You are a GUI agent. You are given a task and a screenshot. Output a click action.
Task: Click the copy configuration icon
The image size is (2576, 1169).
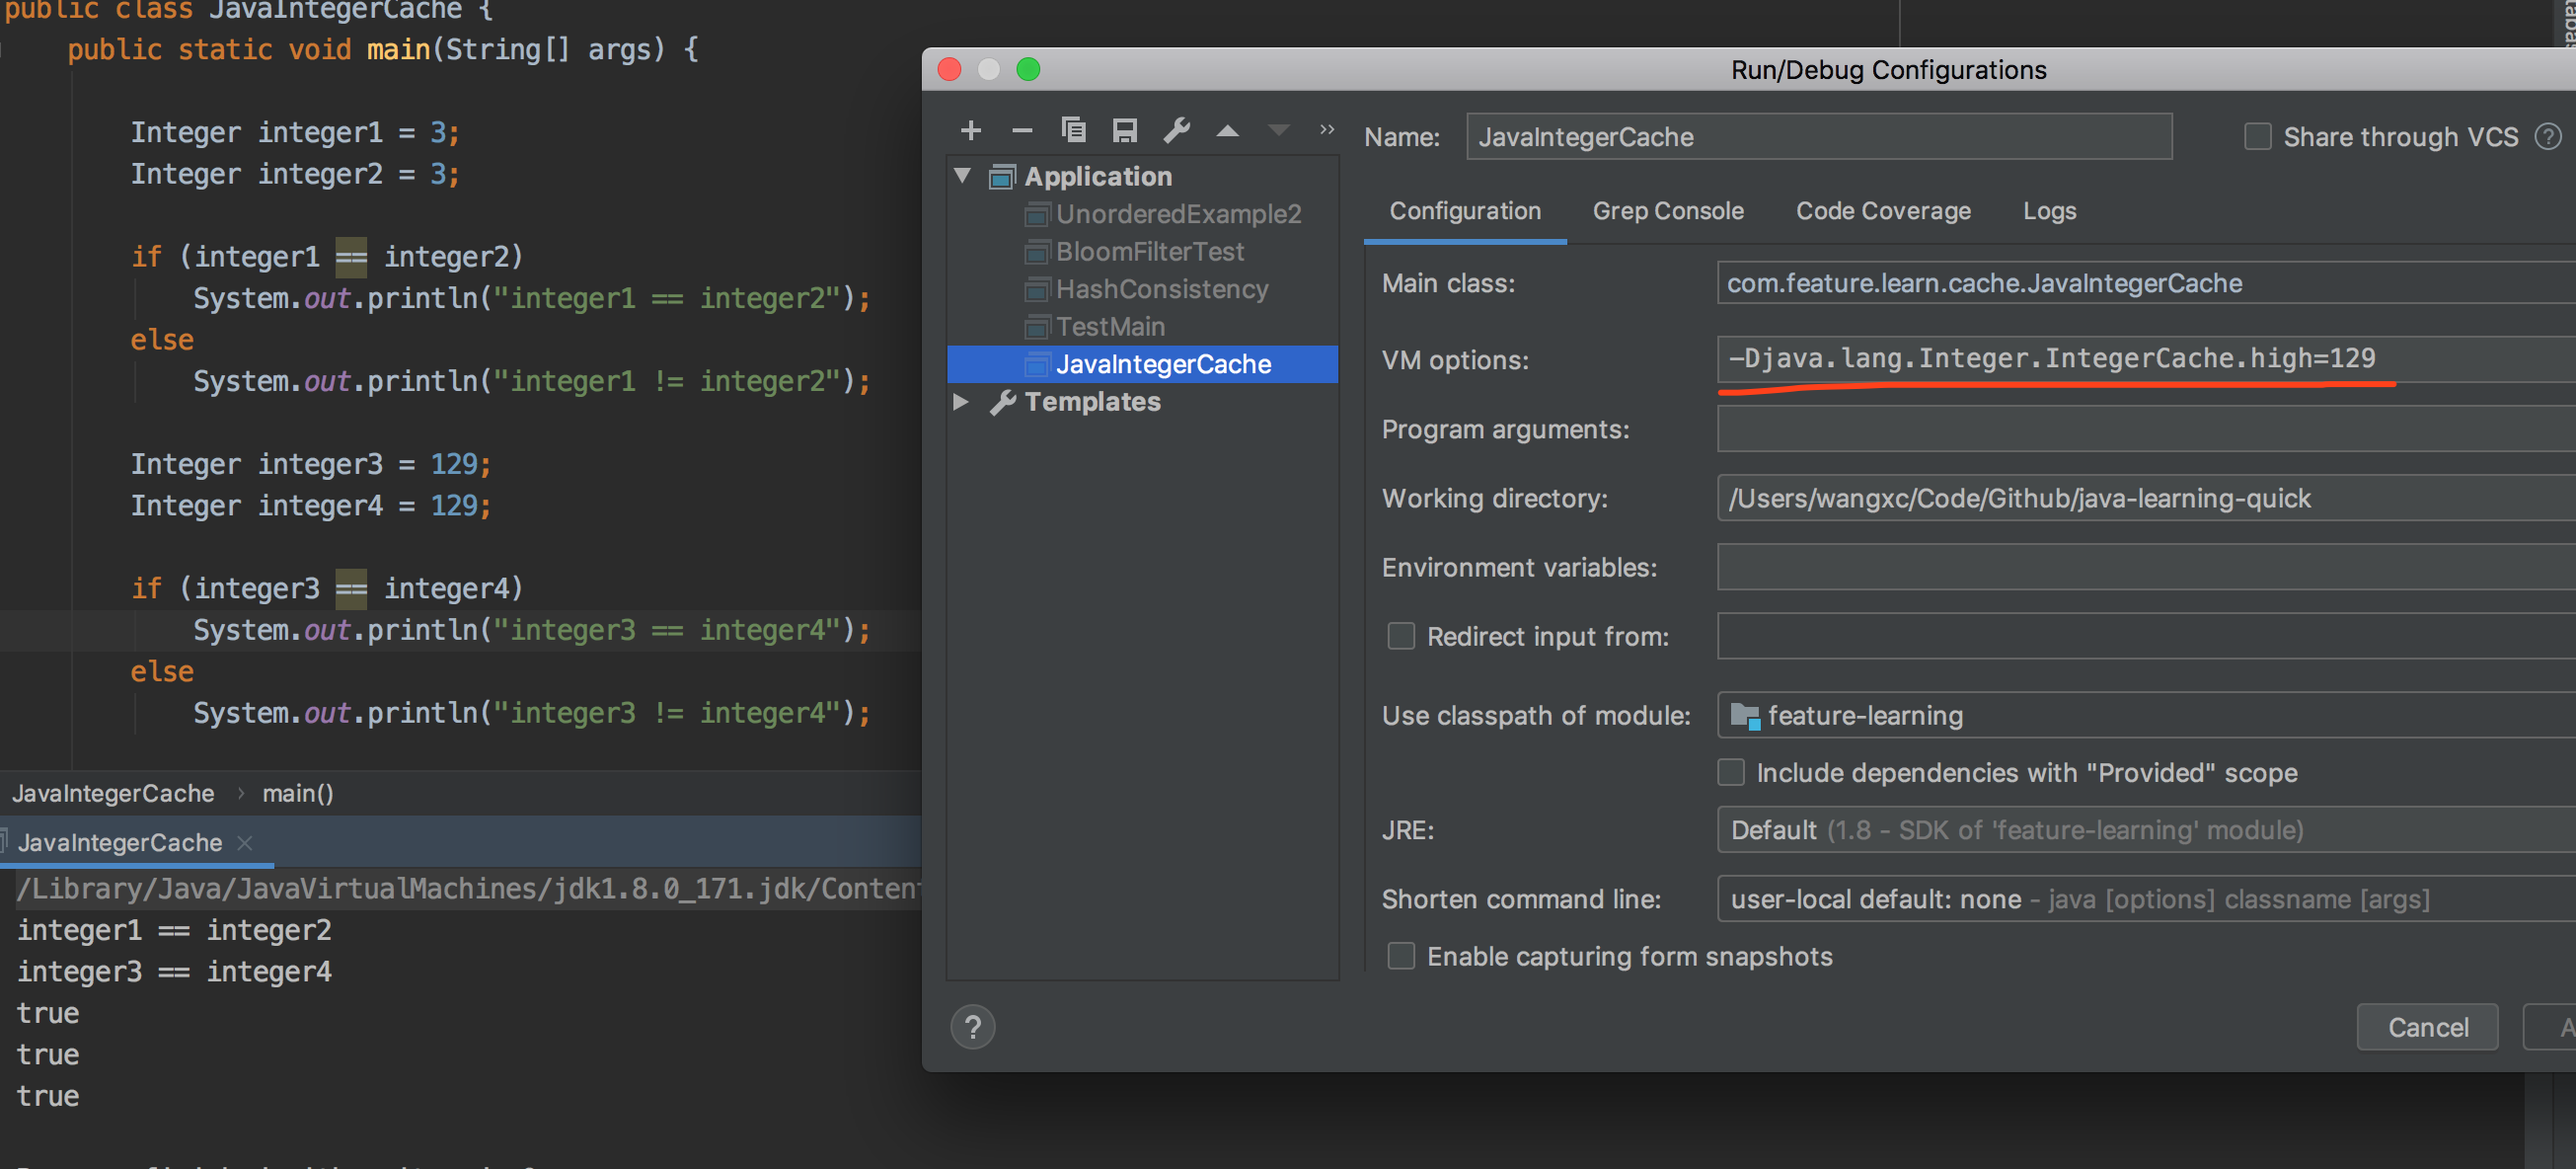tap(1073, 130)
